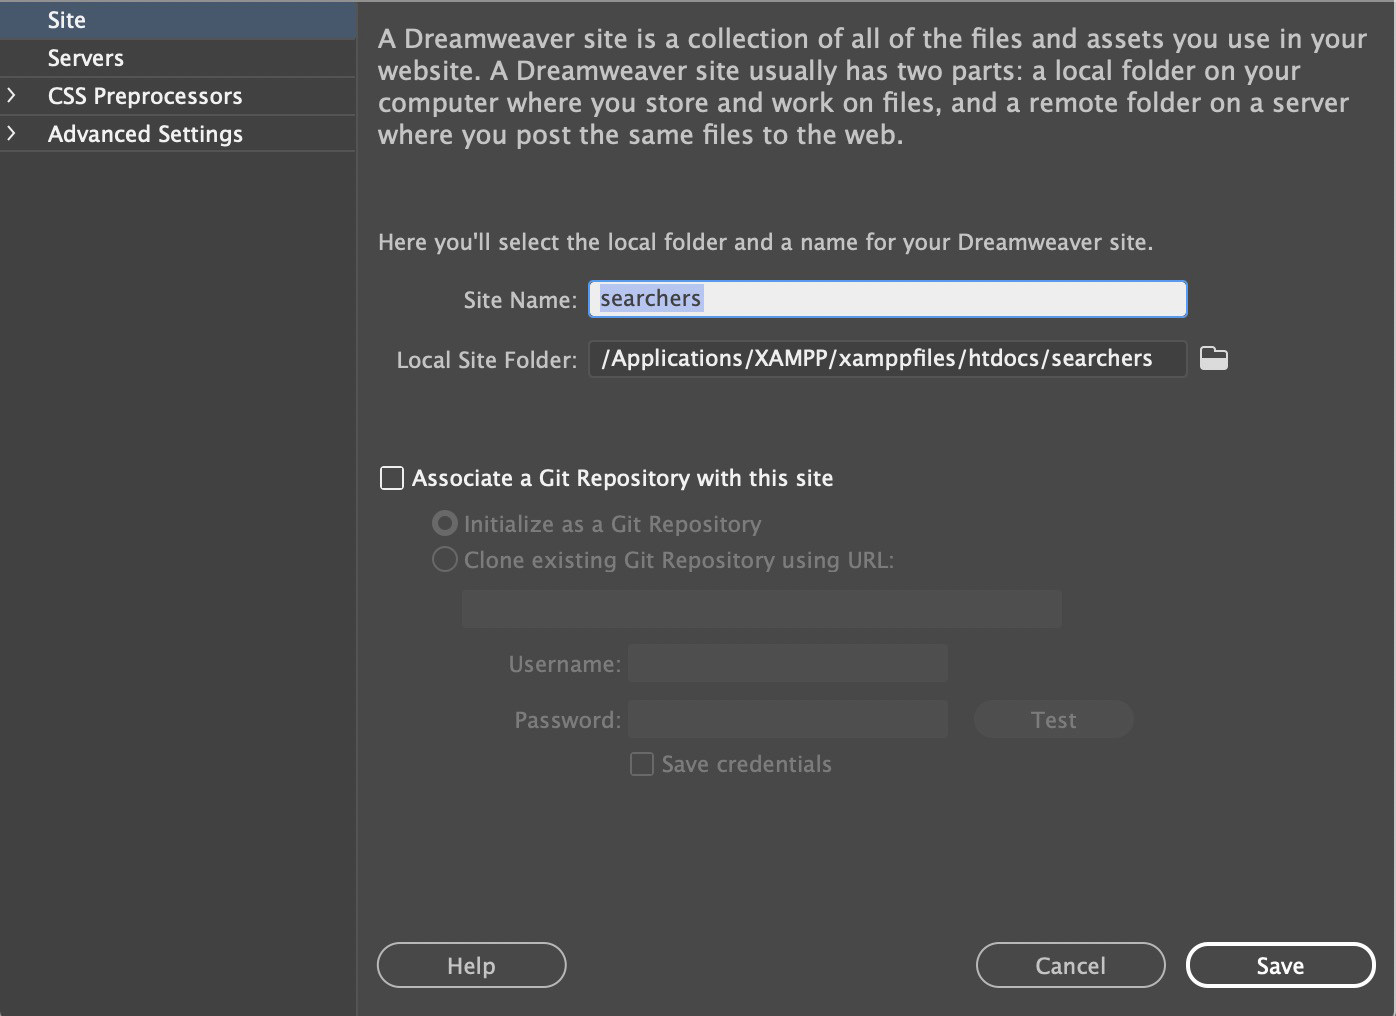Select the Site category in the sidebar

[x=66, y=19]
